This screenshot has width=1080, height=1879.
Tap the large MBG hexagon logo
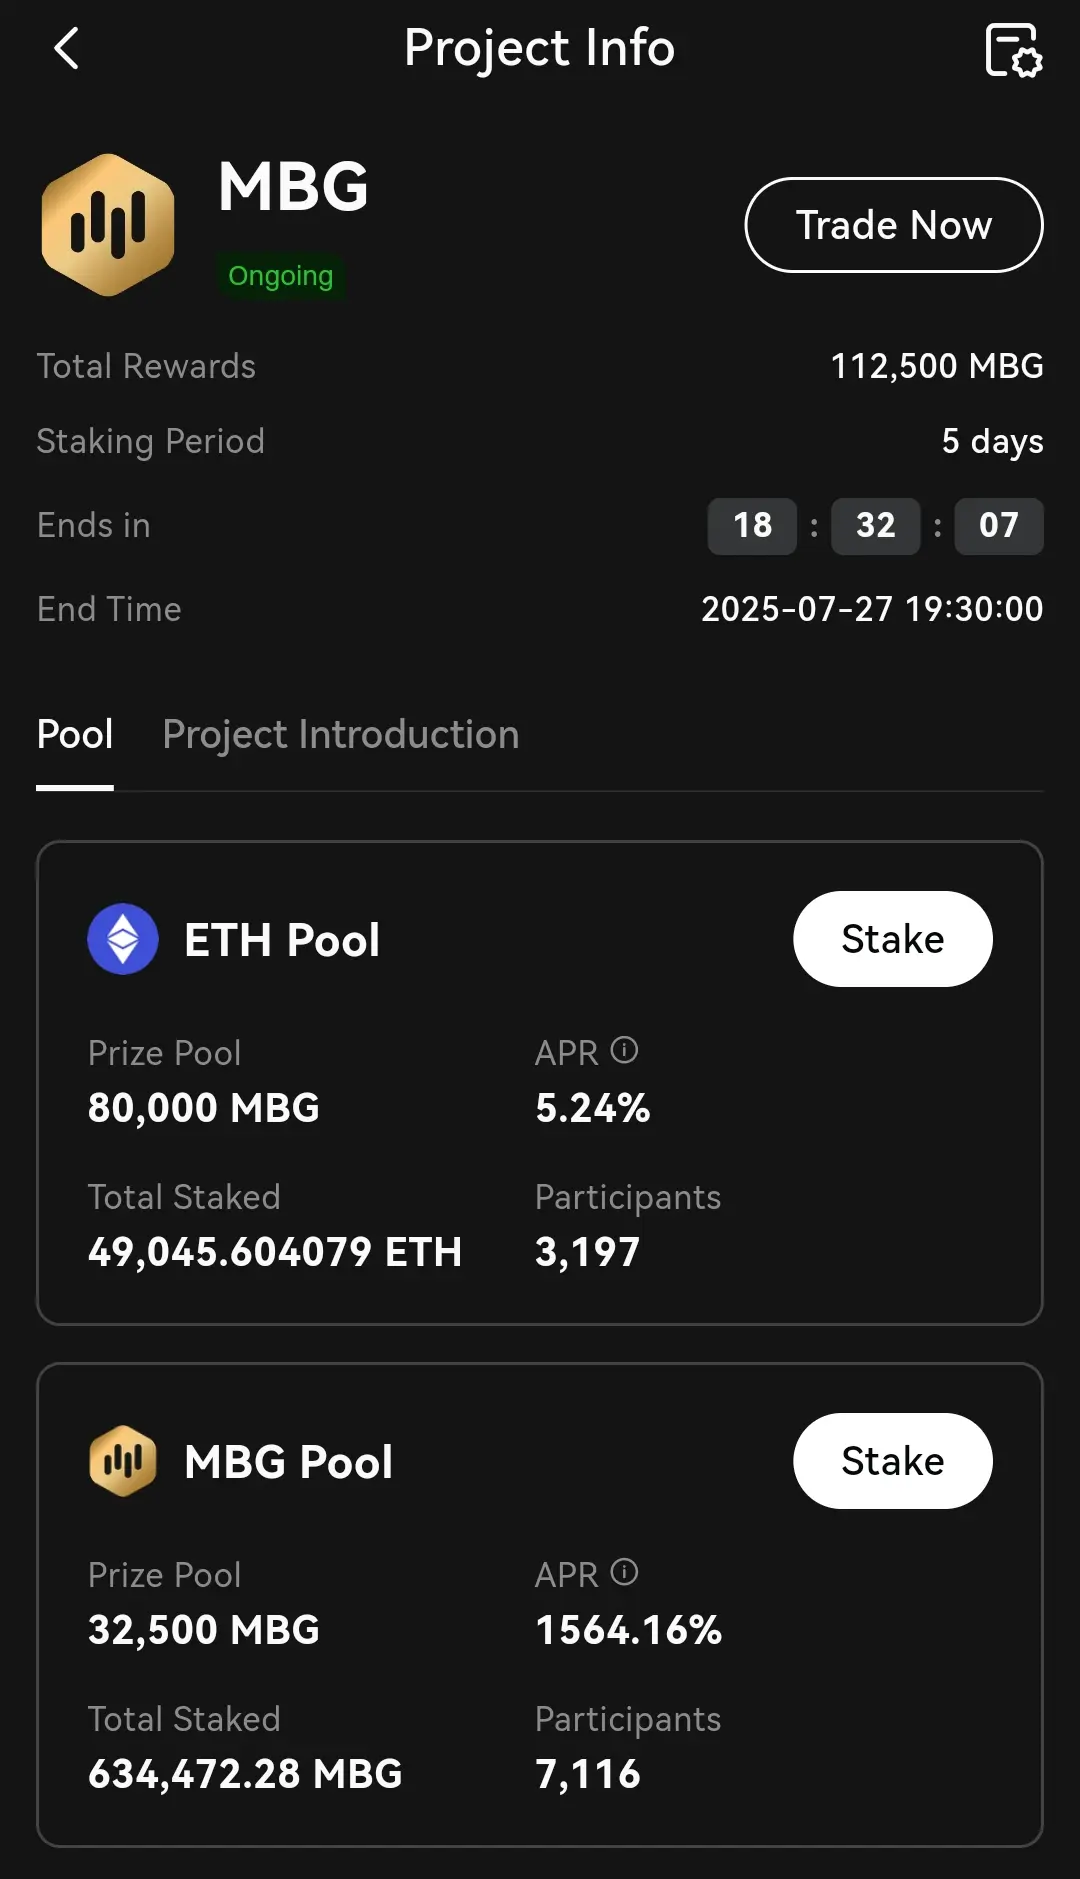coord(108,225)
